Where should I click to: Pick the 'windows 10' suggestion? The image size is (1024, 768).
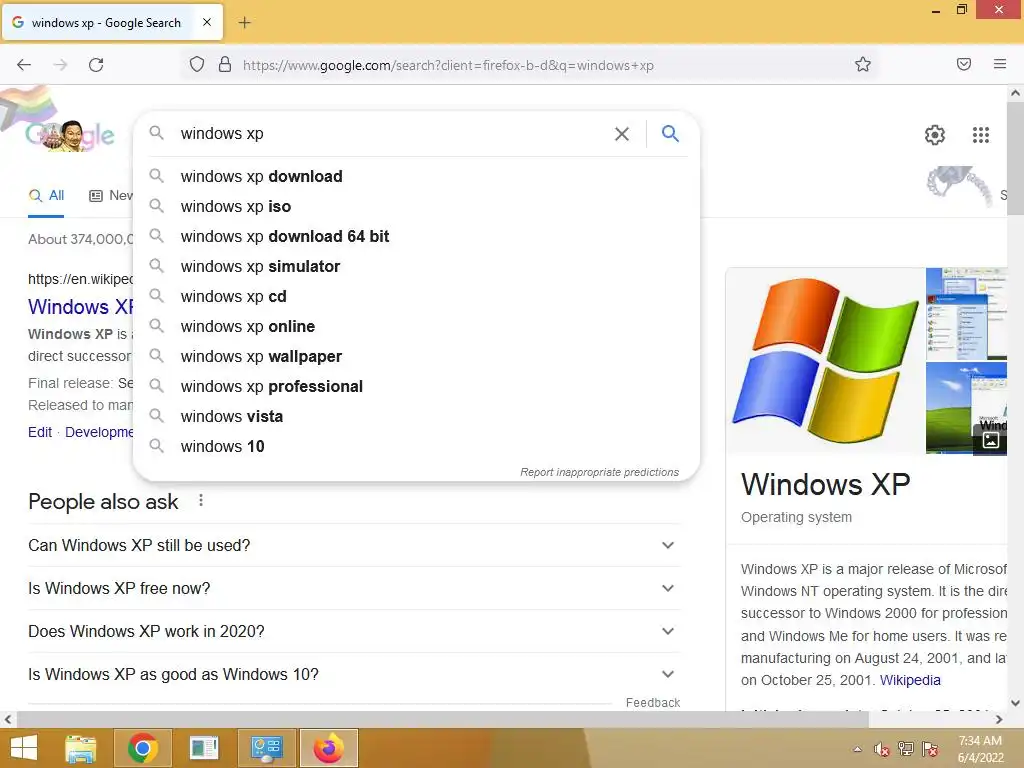pos(416,447)
